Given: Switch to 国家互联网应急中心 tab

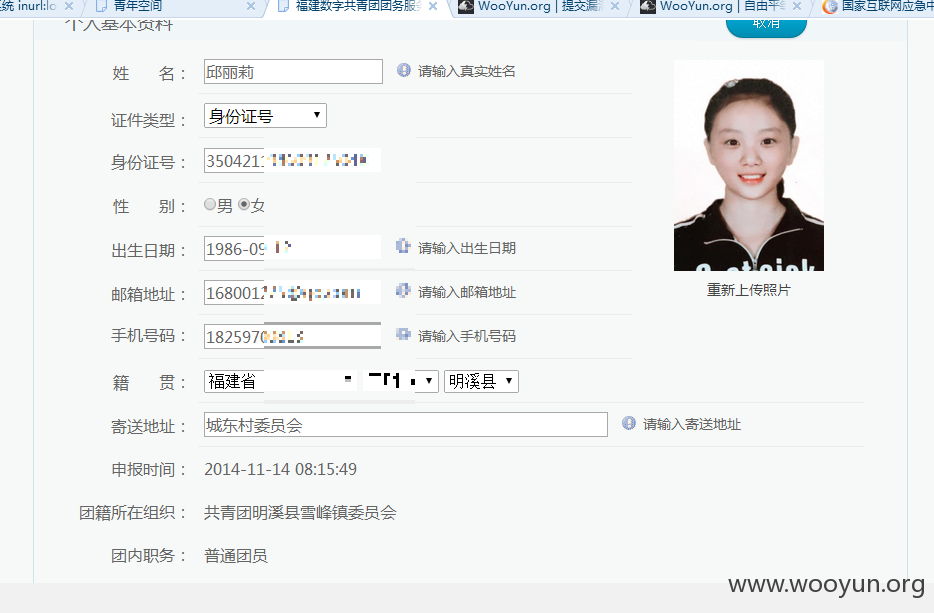Looking at the screenshot, I should (876, 7).
